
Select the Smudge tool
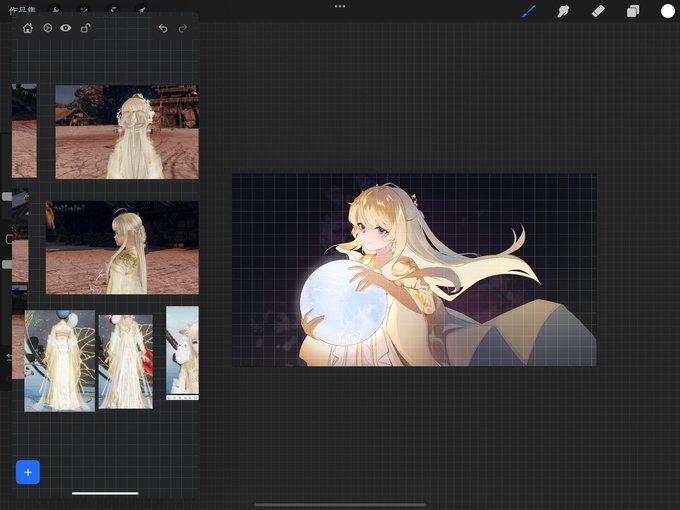click(563, 11)
